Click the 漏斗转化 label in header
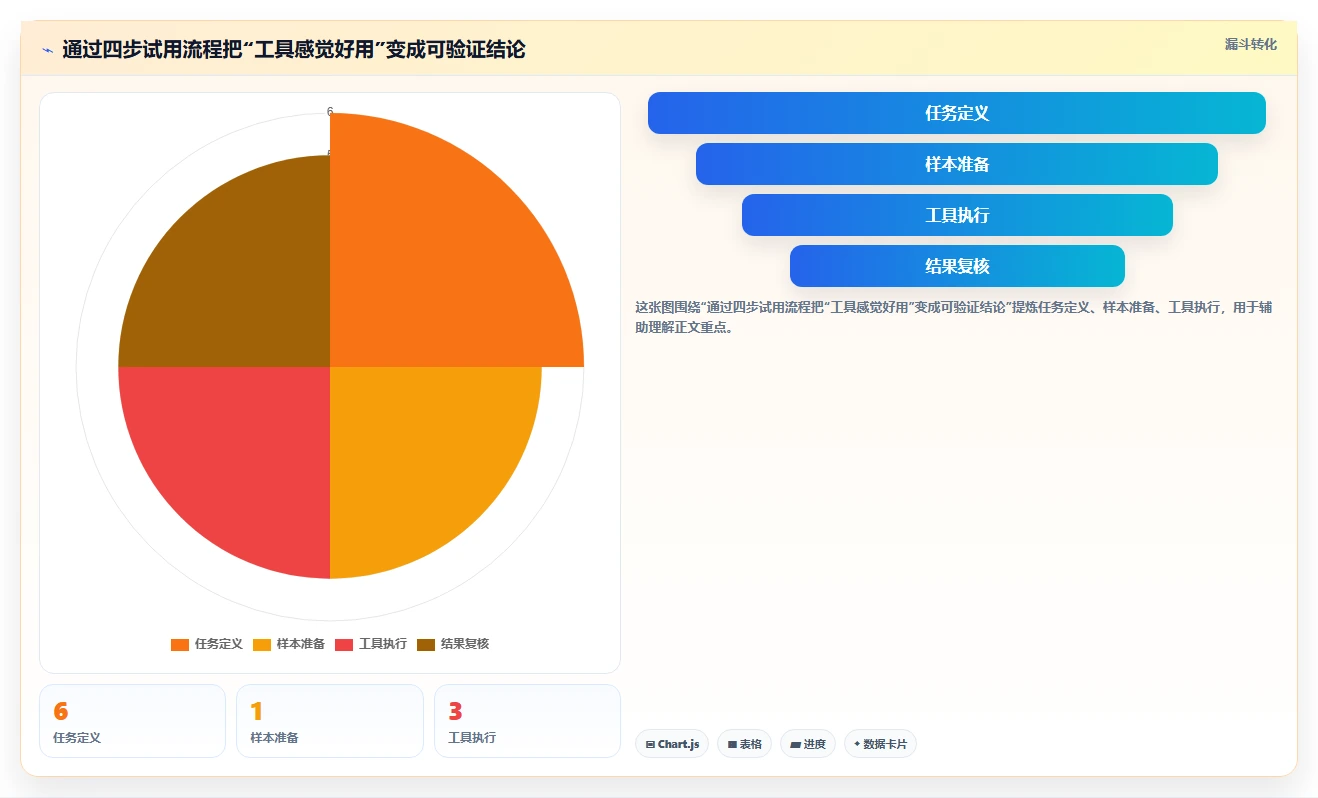This screenshot has width=1318, height=798. [1251, 44]
